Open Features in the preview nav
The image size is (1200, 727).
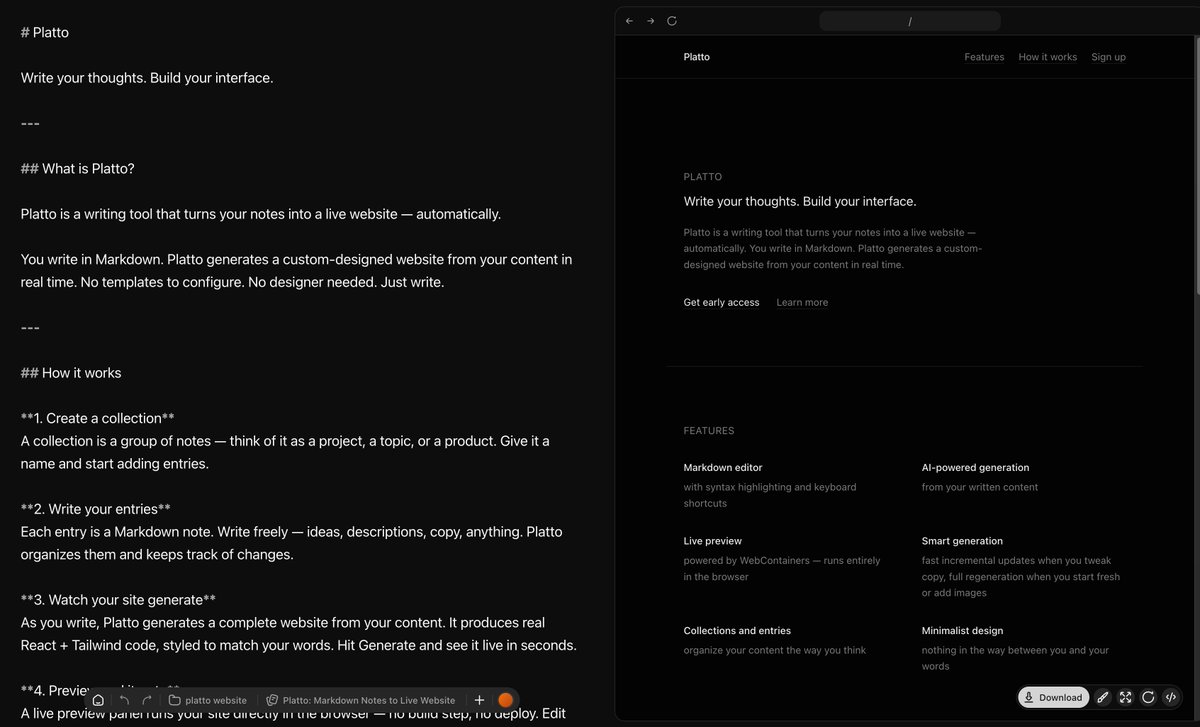click(984, 57)
